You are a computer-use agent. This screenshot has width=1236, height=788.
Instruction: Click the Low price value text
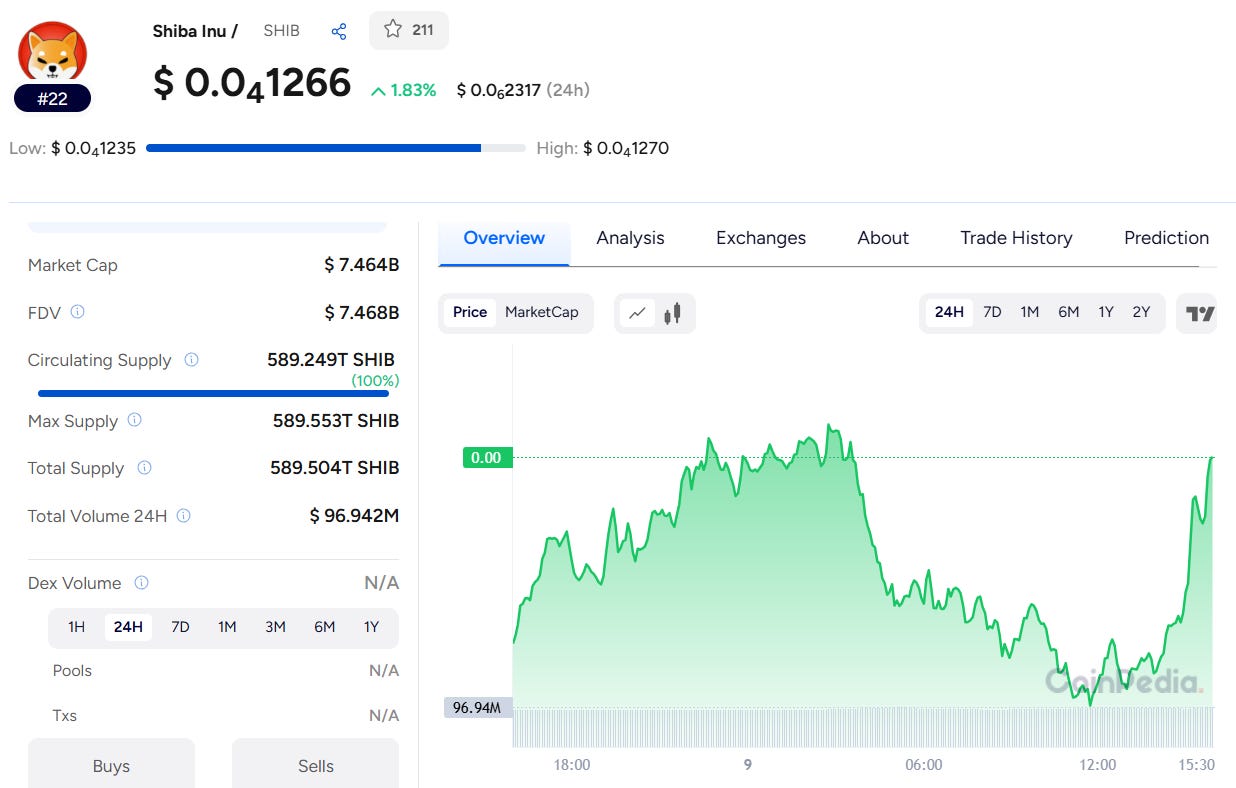pos(93,149)
